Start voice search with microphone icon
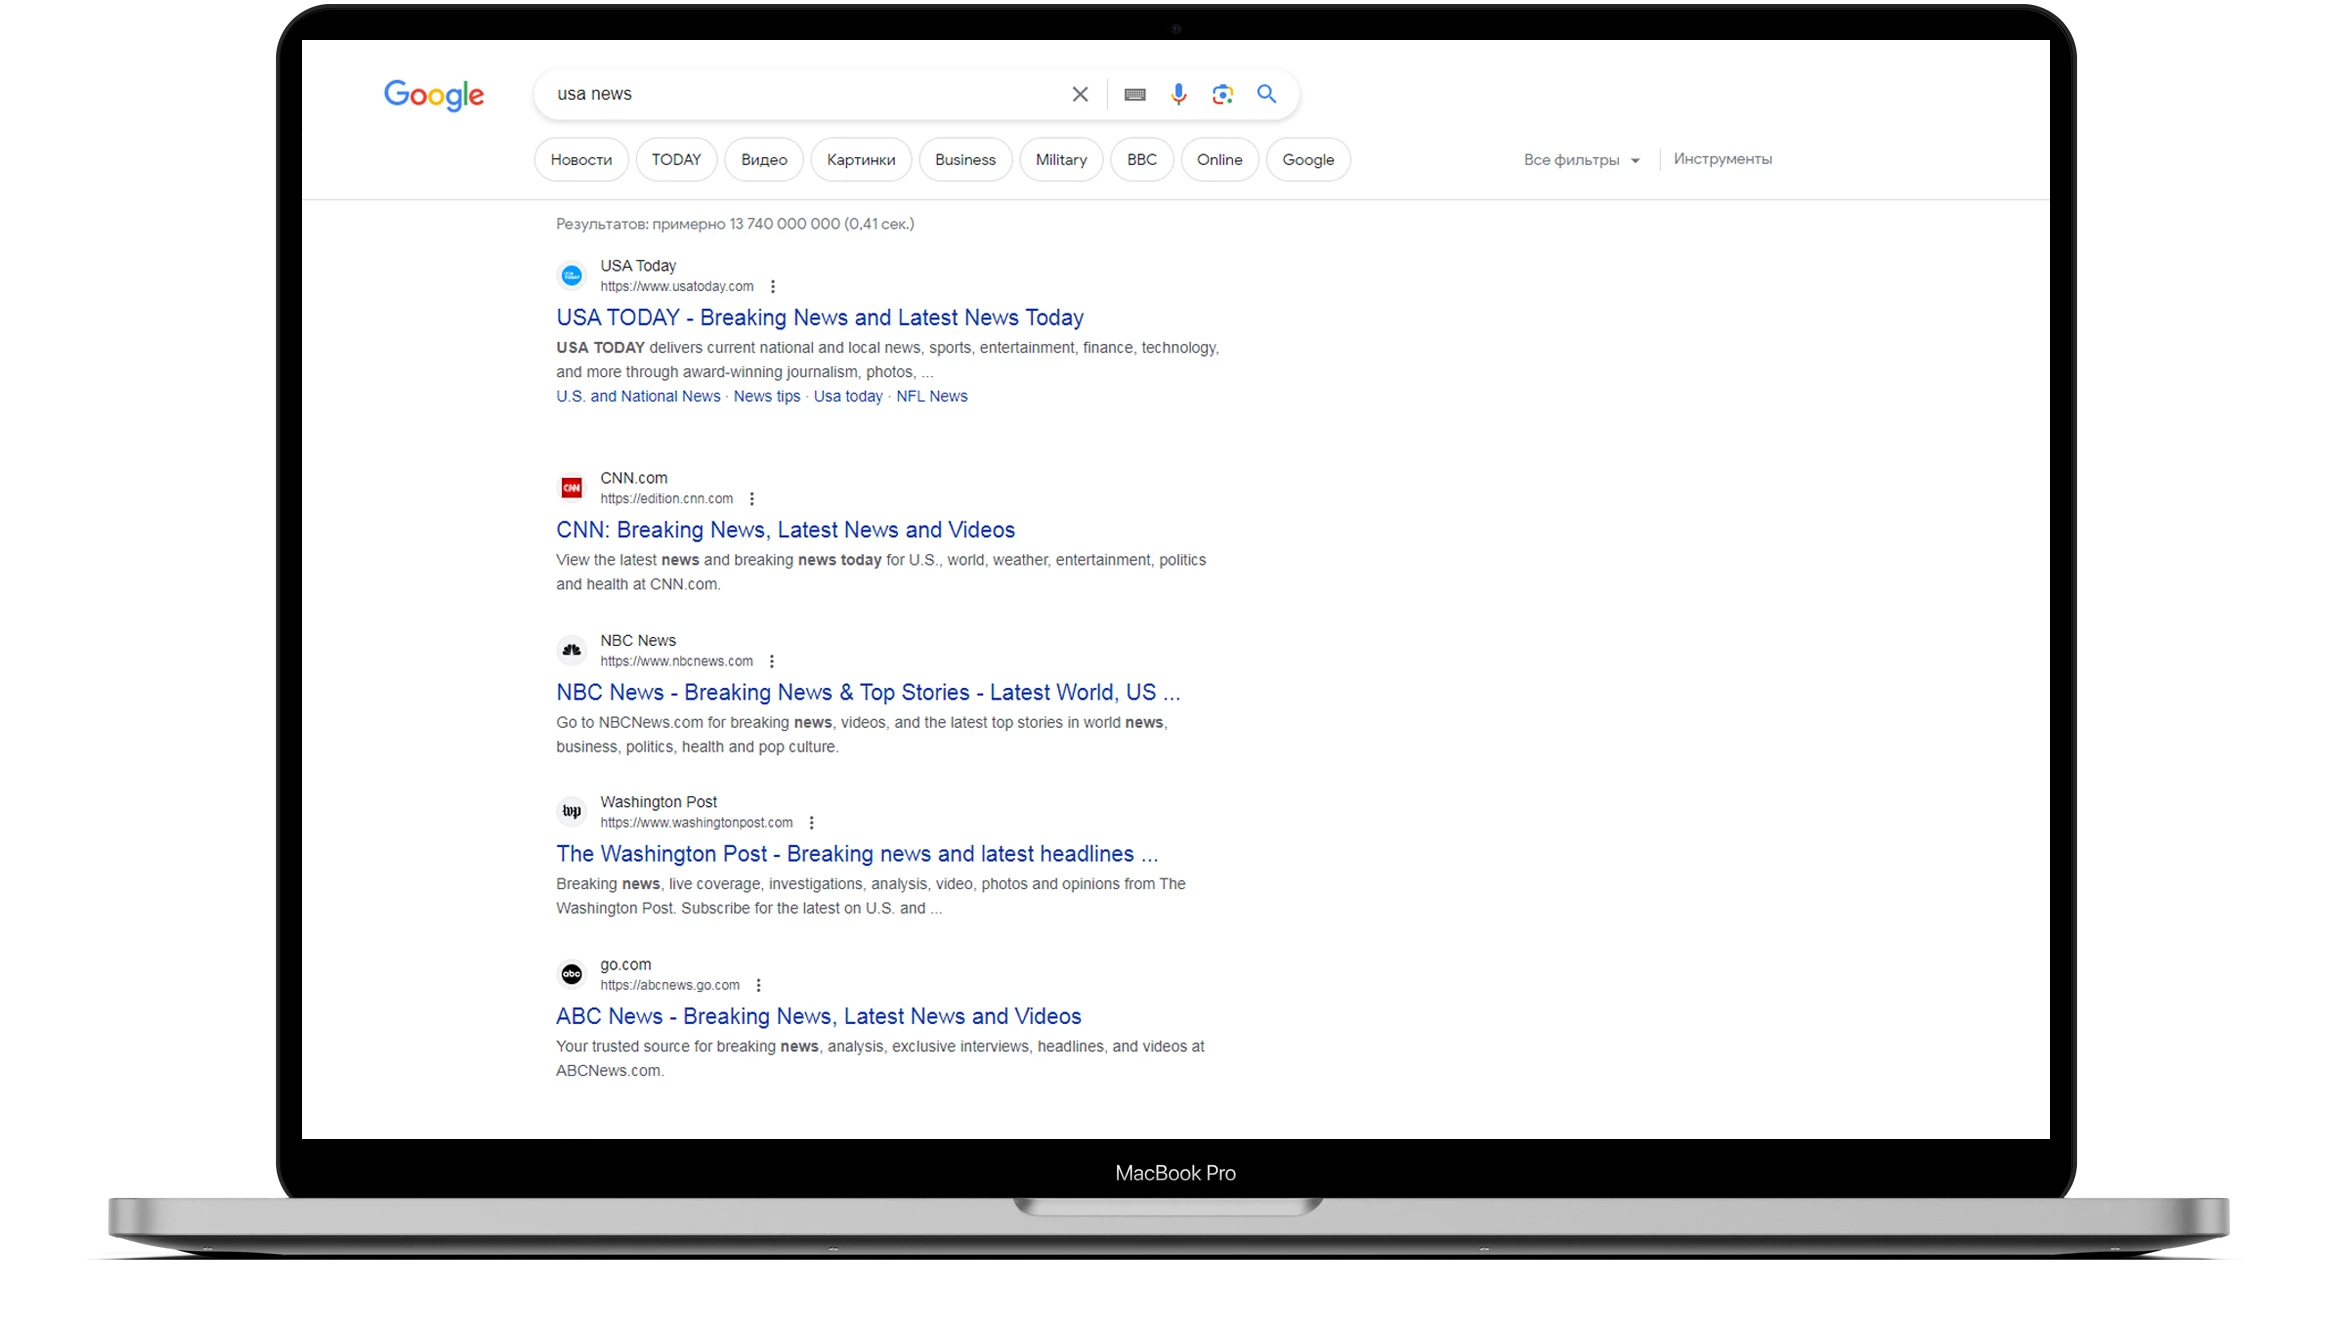 click(1179, 94)
